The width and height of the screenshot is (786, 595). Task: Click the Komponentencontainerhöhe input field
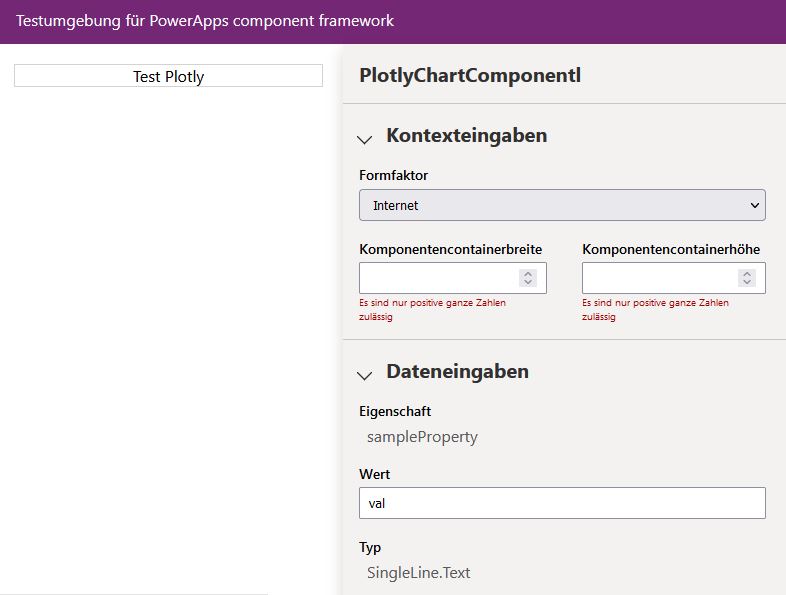point(659,278)
